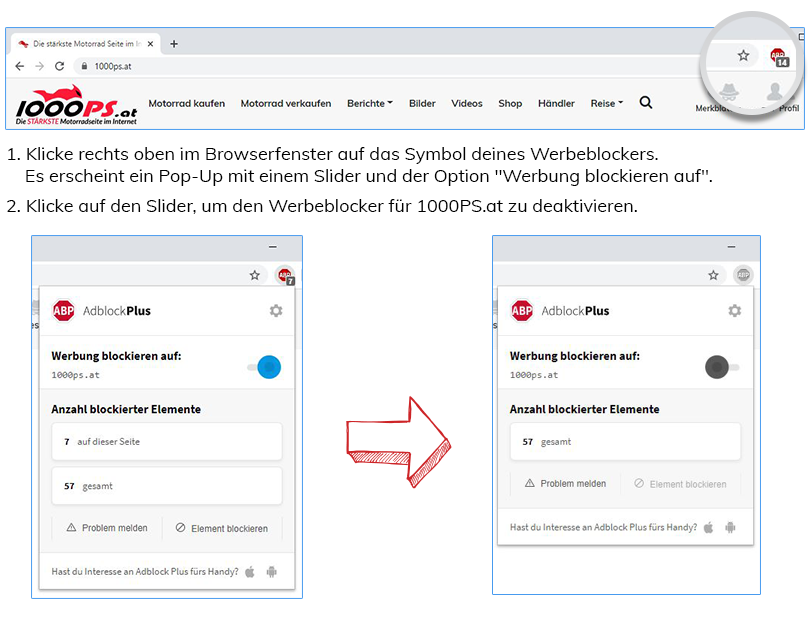This screenshot has width=811, height=635.
Task: Open the Videos section
Action: (467, 103)
